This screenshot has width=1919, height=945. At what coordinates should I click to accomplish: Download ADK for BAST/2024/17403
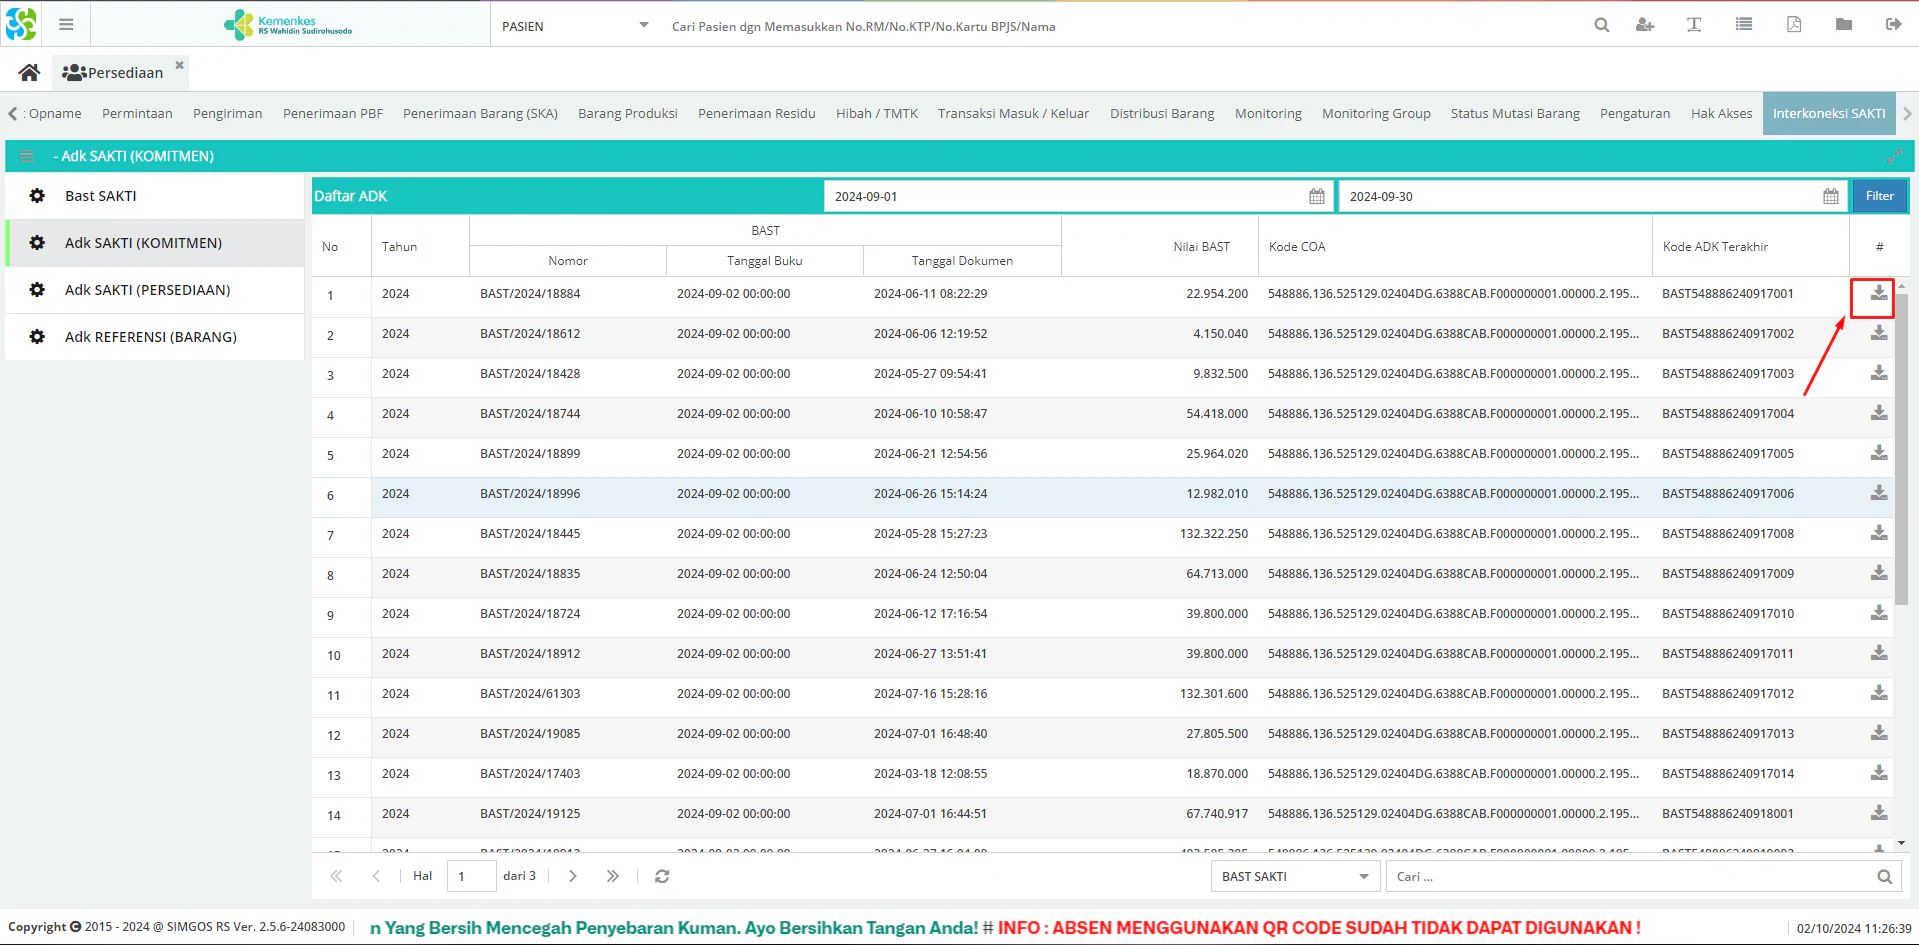pos(1879,773)
